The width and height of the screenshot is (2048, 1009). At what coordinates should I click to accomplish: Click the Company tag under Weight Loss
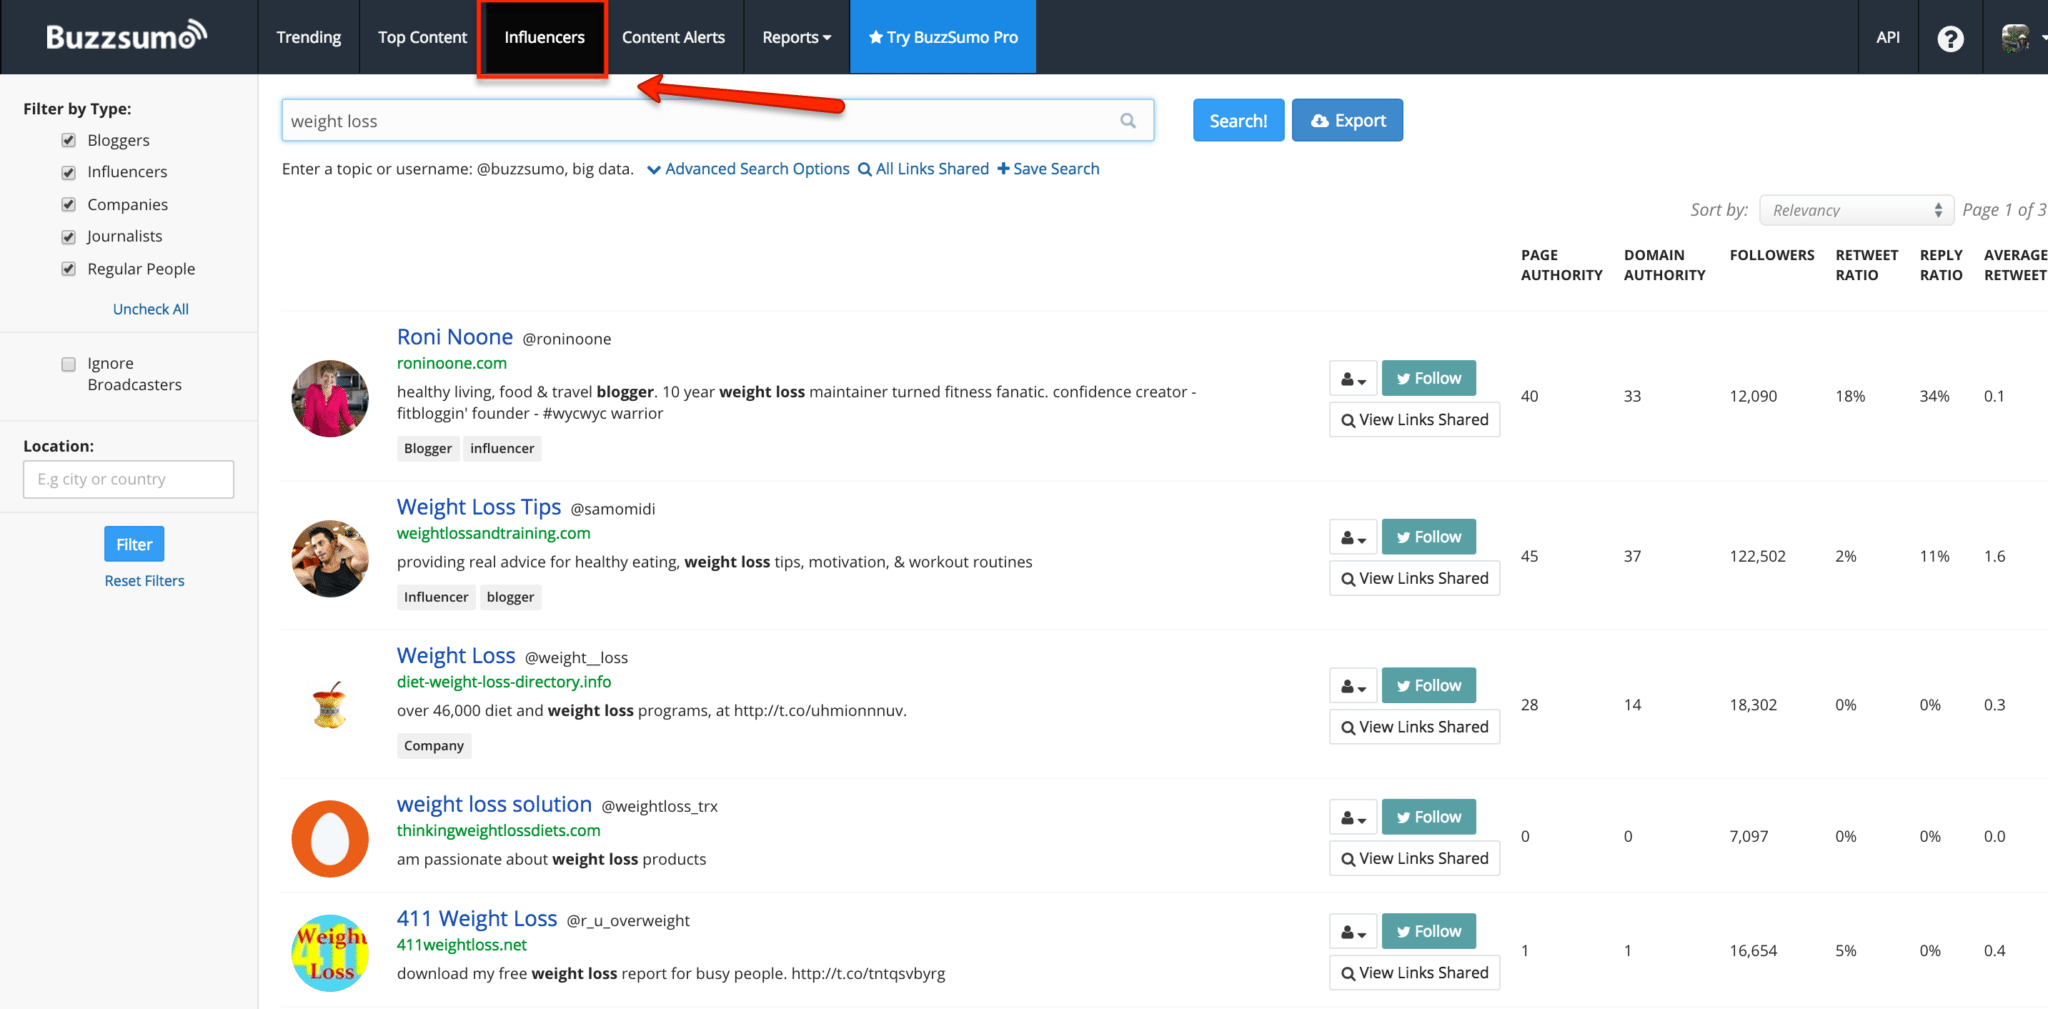tap(434, 746)
